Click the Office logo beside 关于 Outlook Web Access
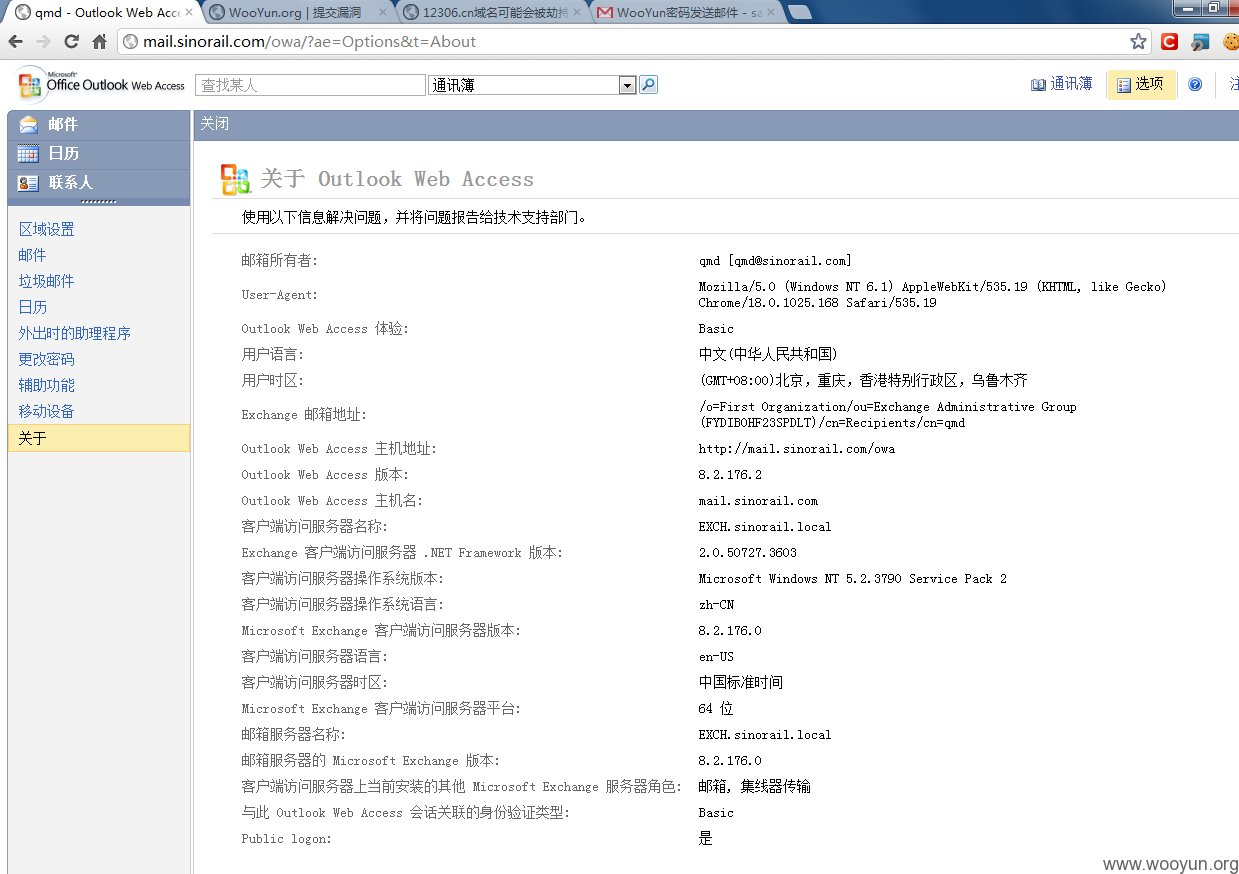The width and height of the screenshot is (1239, 874). [x=235, y=179]
